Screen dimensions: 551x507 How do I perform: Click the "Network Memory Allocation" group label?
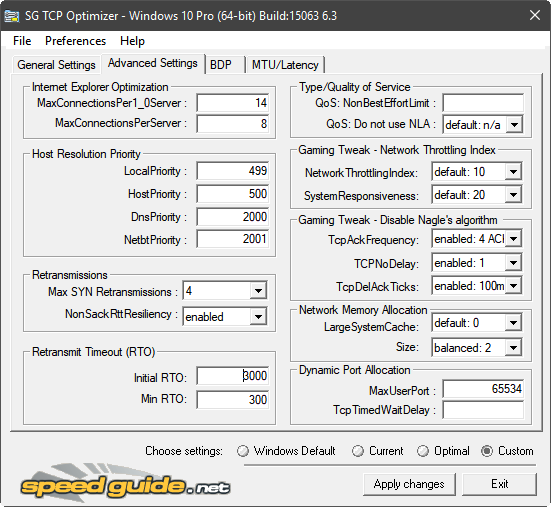point(363,310)
